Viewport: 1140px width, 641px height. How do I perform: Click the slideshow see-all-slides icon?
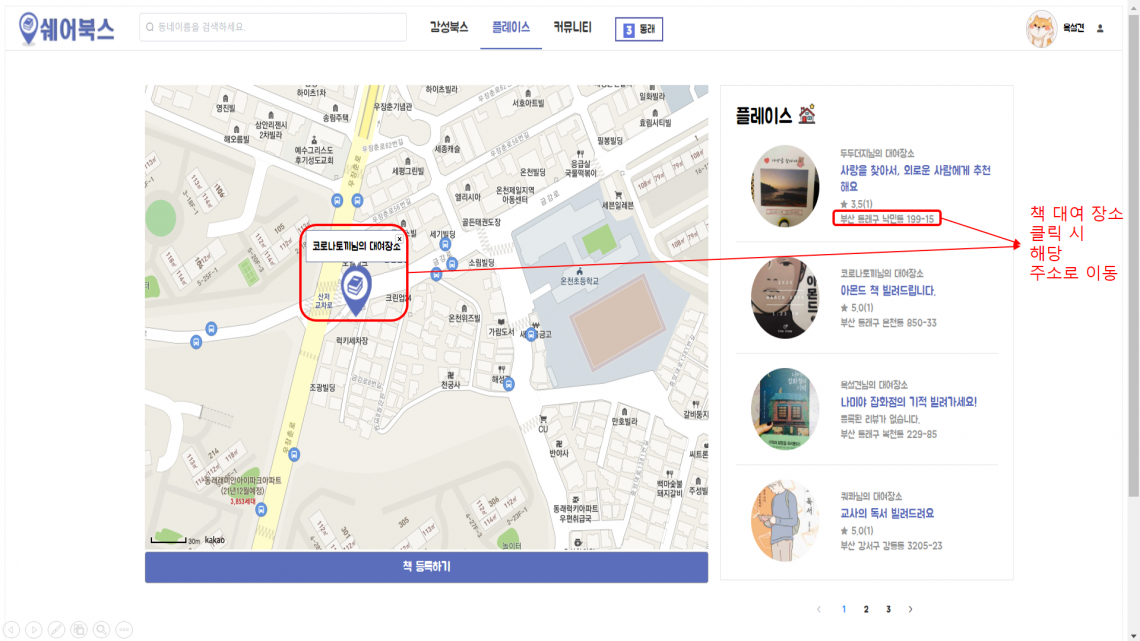[x=79, y=629]
